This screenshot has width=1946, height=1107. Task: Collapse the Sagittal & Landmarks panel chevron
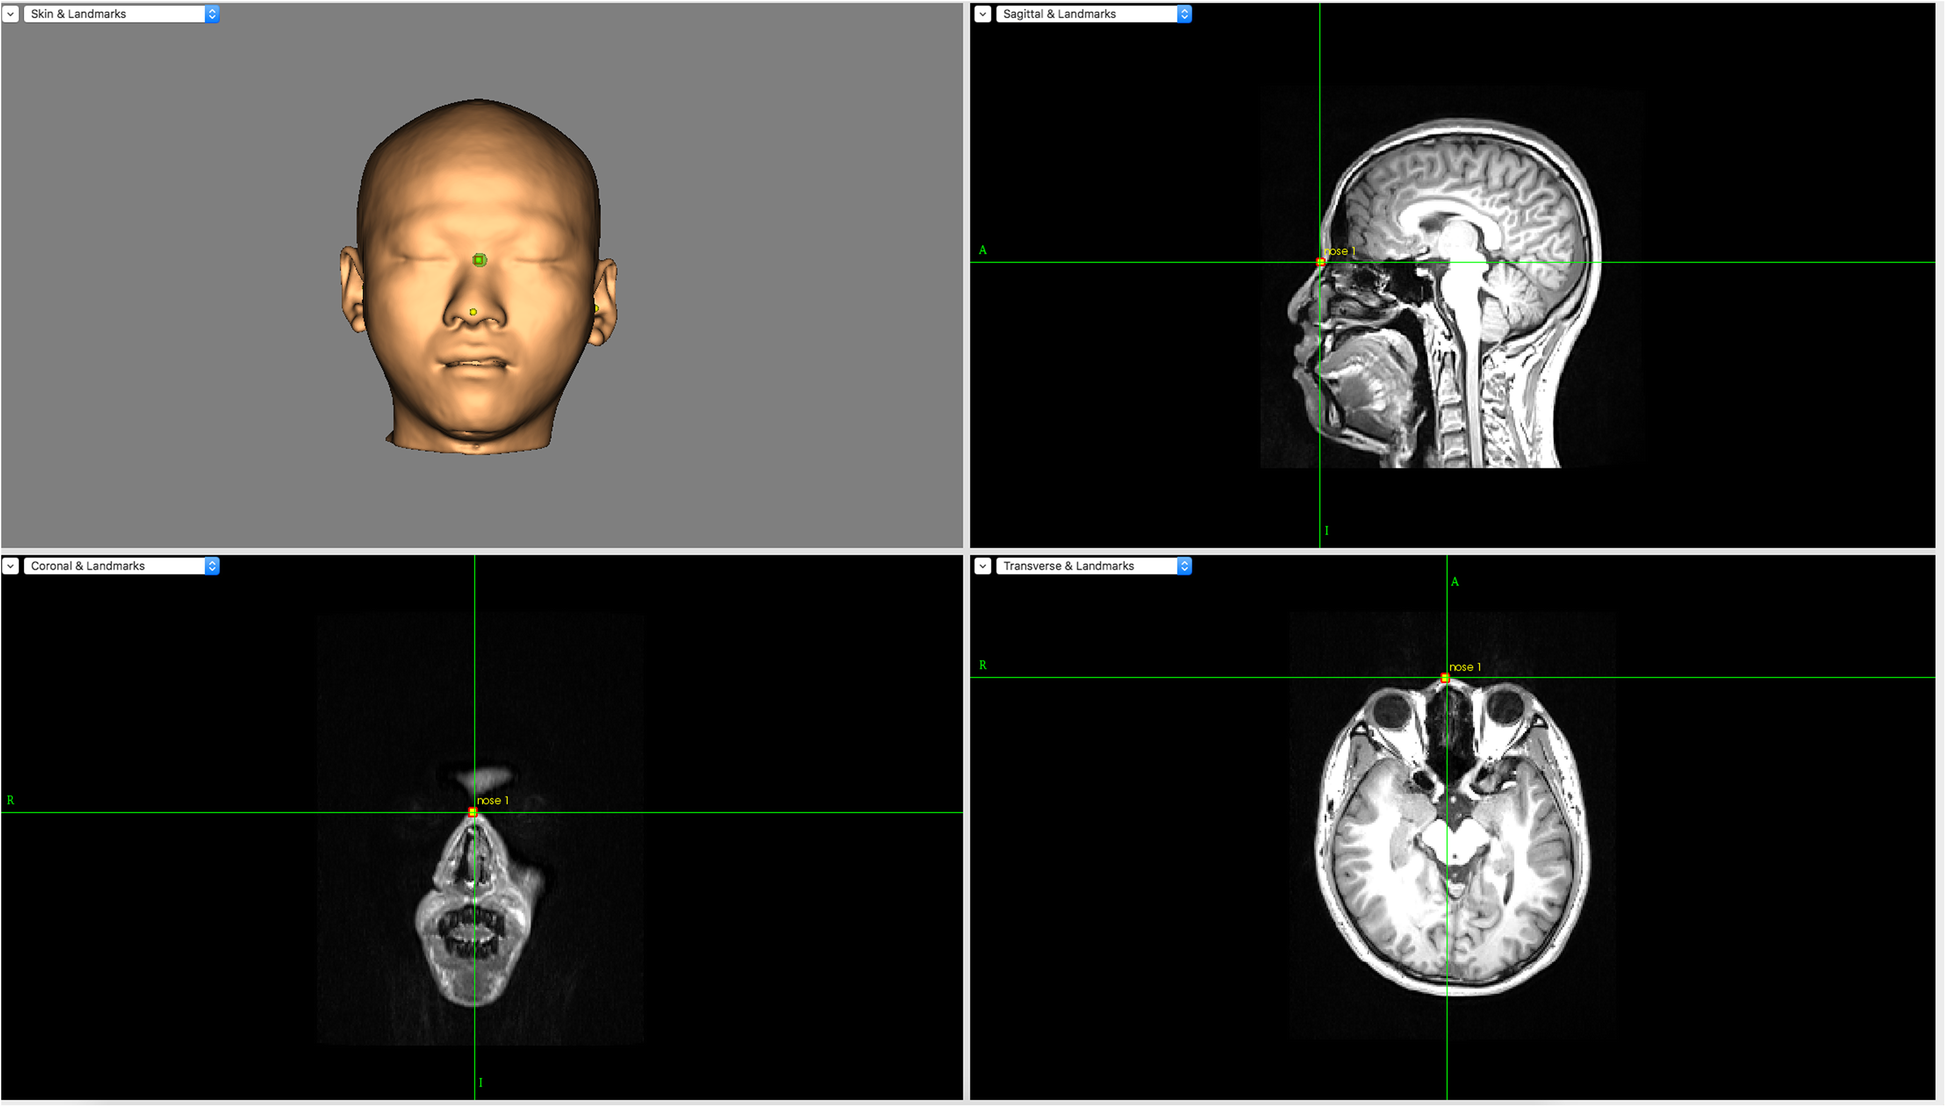[983, 14]
